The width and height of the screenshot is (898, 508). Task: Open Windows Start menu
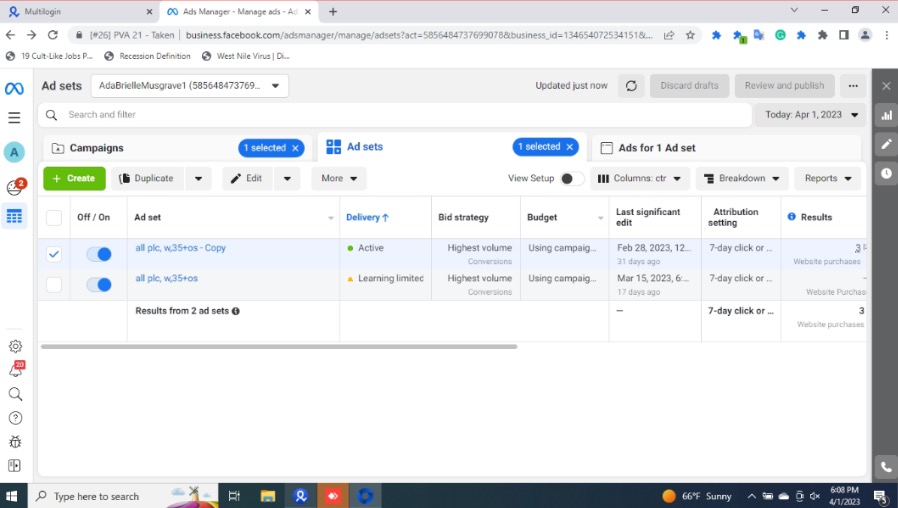pyautogui.click(x=11, y=496)
